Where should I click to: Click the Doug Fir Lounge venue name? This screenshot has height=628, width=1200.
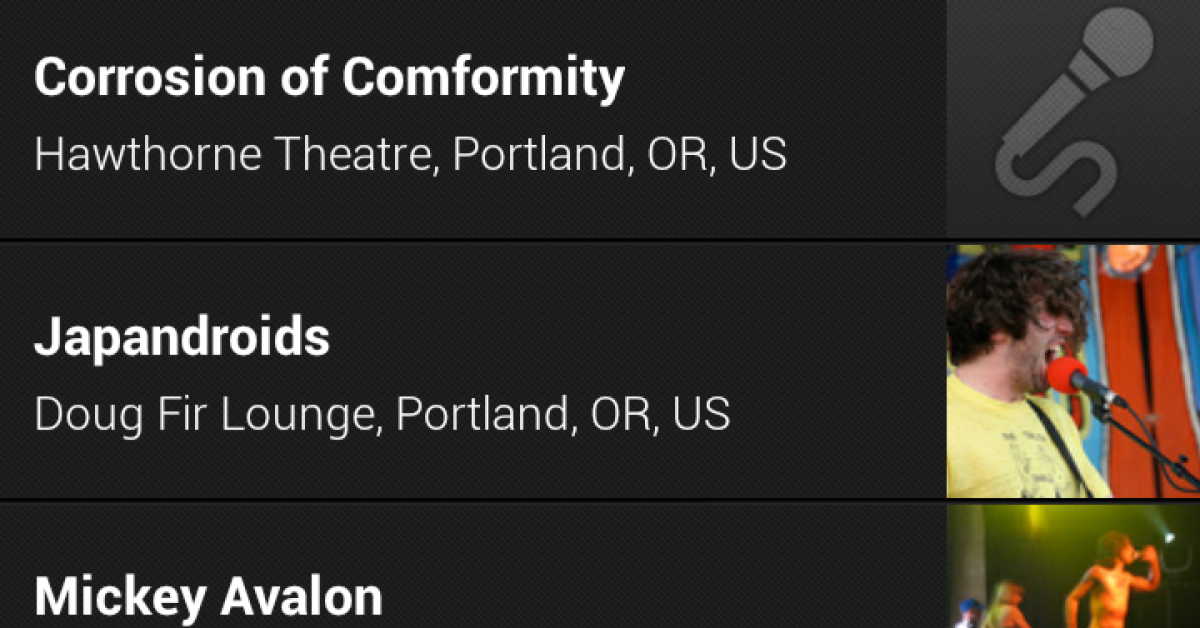click(x=206, y=414)
